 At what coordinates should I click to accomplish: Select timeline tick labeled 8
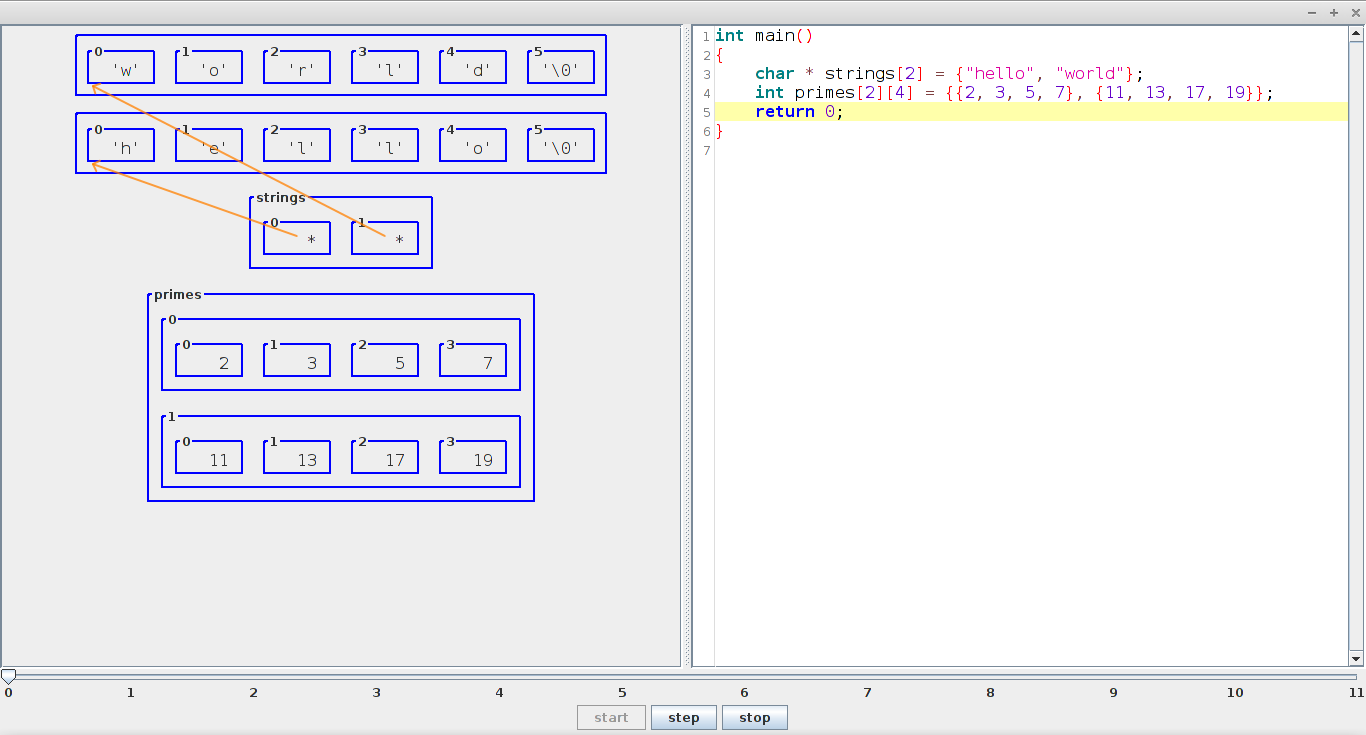click(990, 692)
